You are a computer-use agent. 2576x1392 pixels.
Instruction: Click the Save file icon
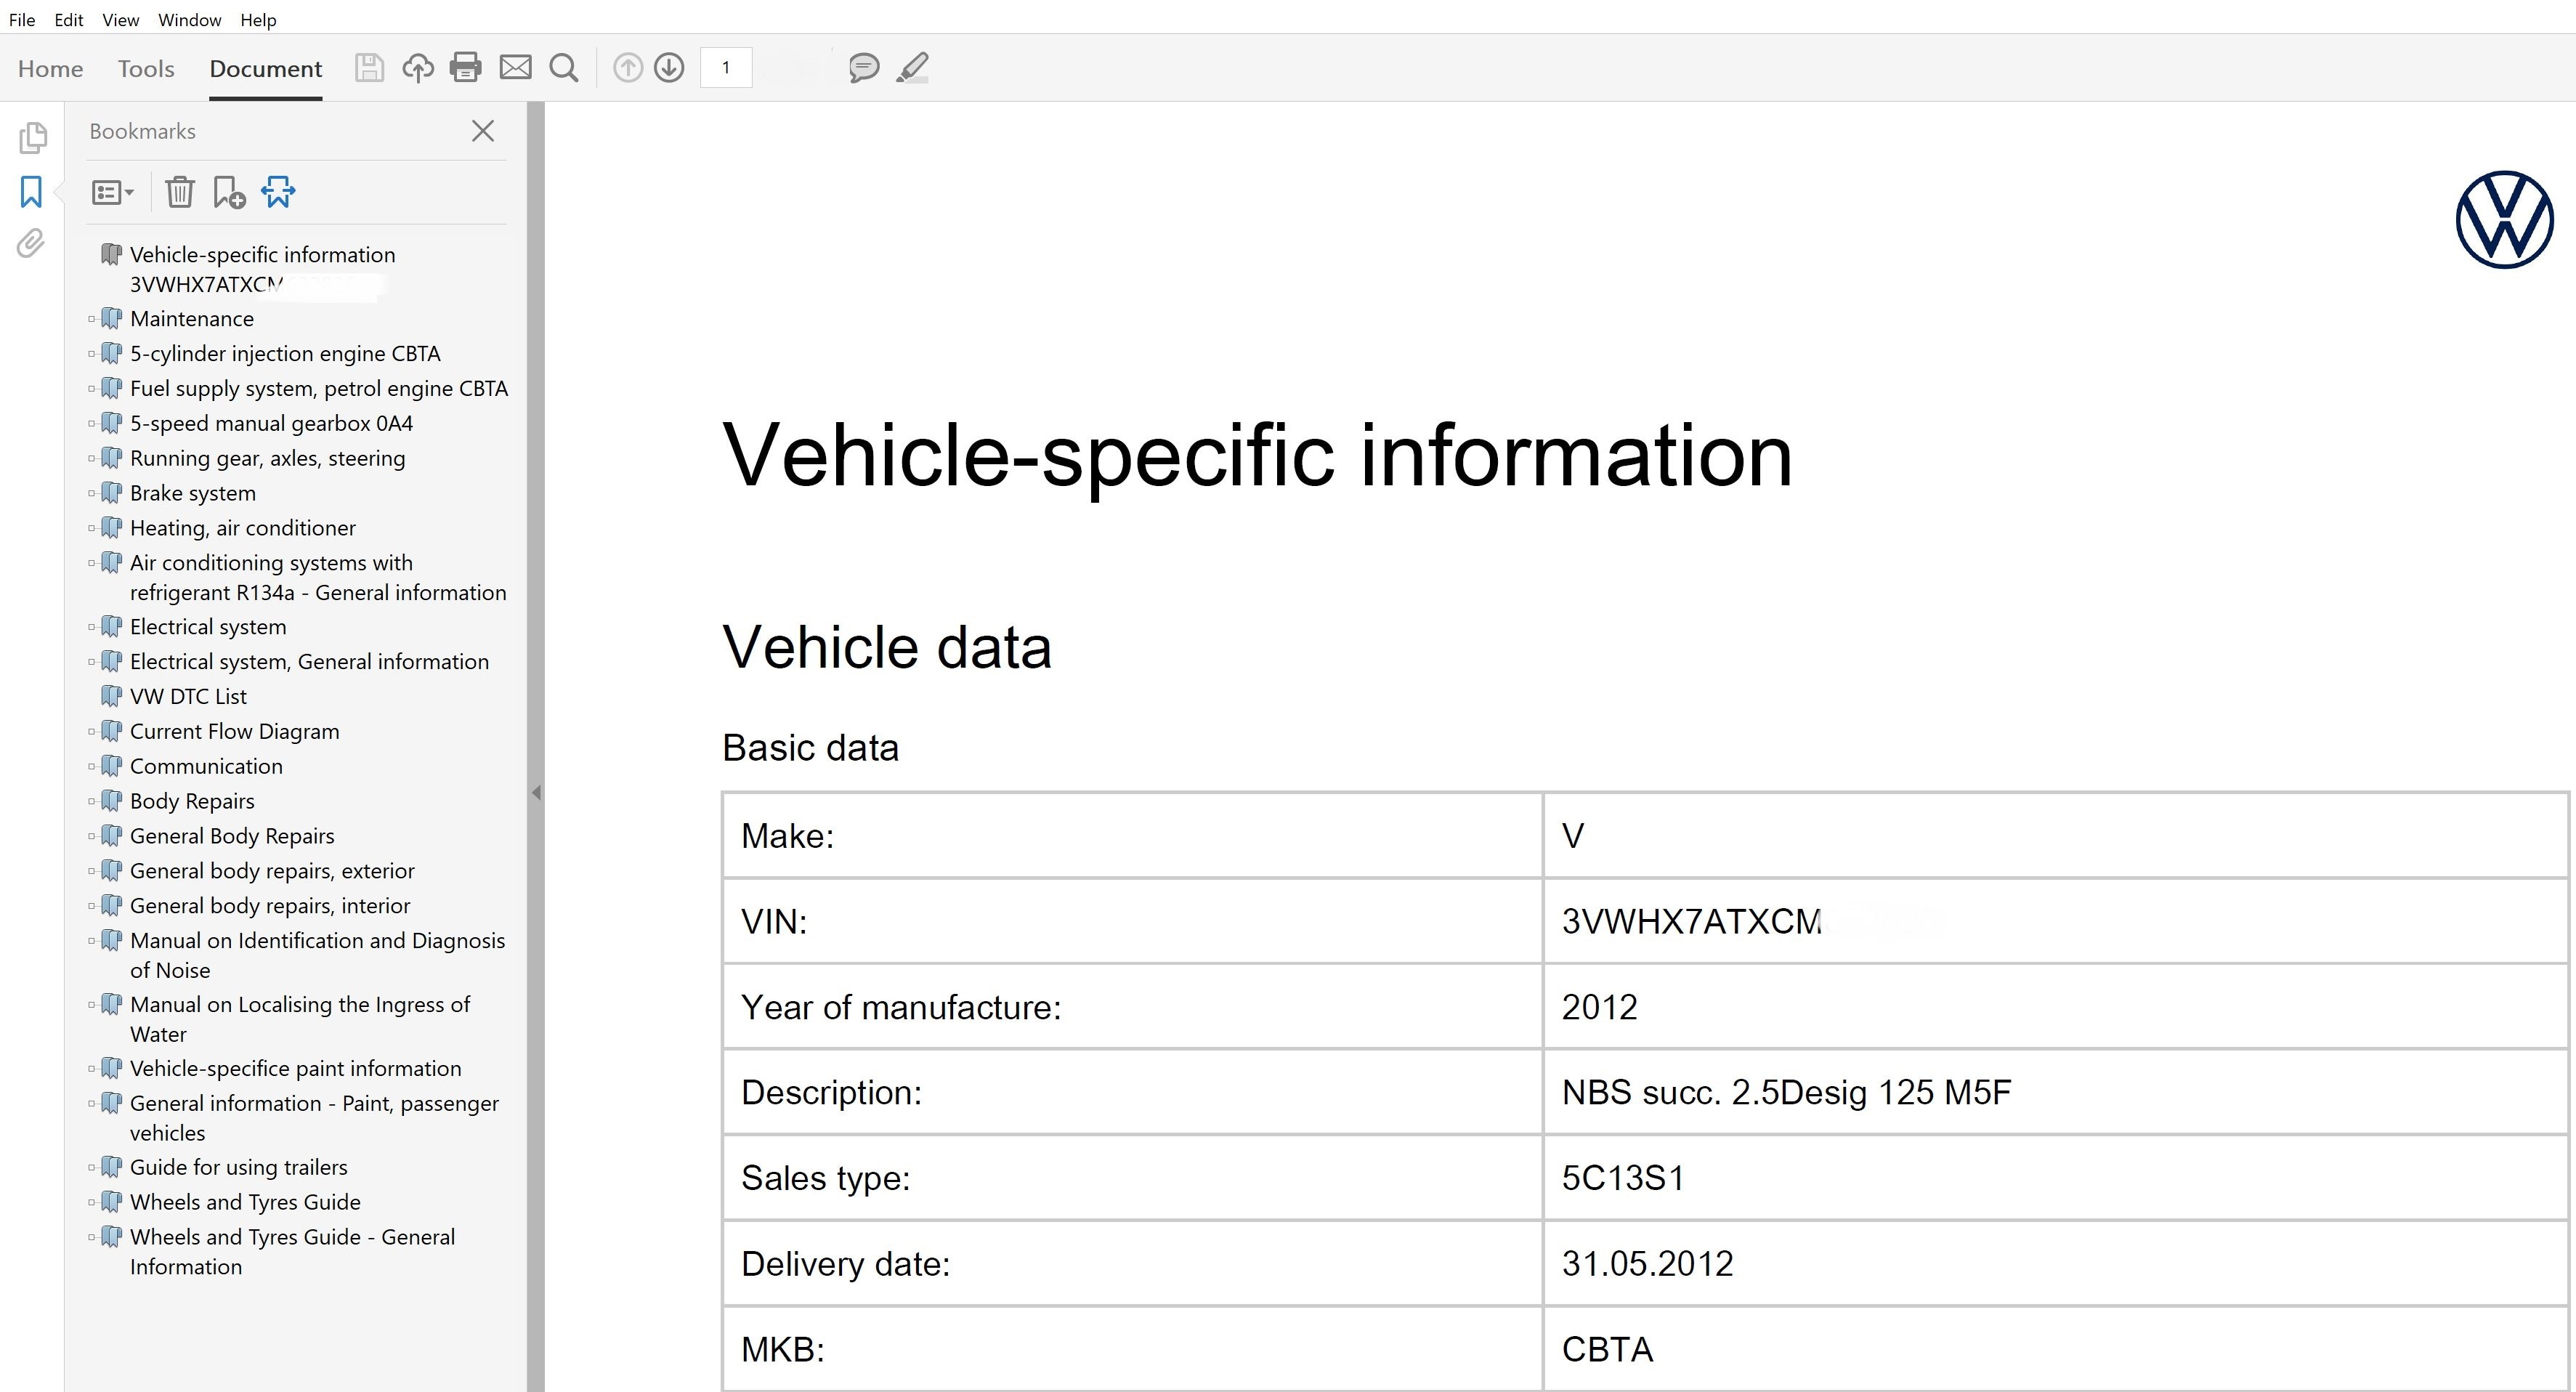pyautogui.click(x=369, y=68)
